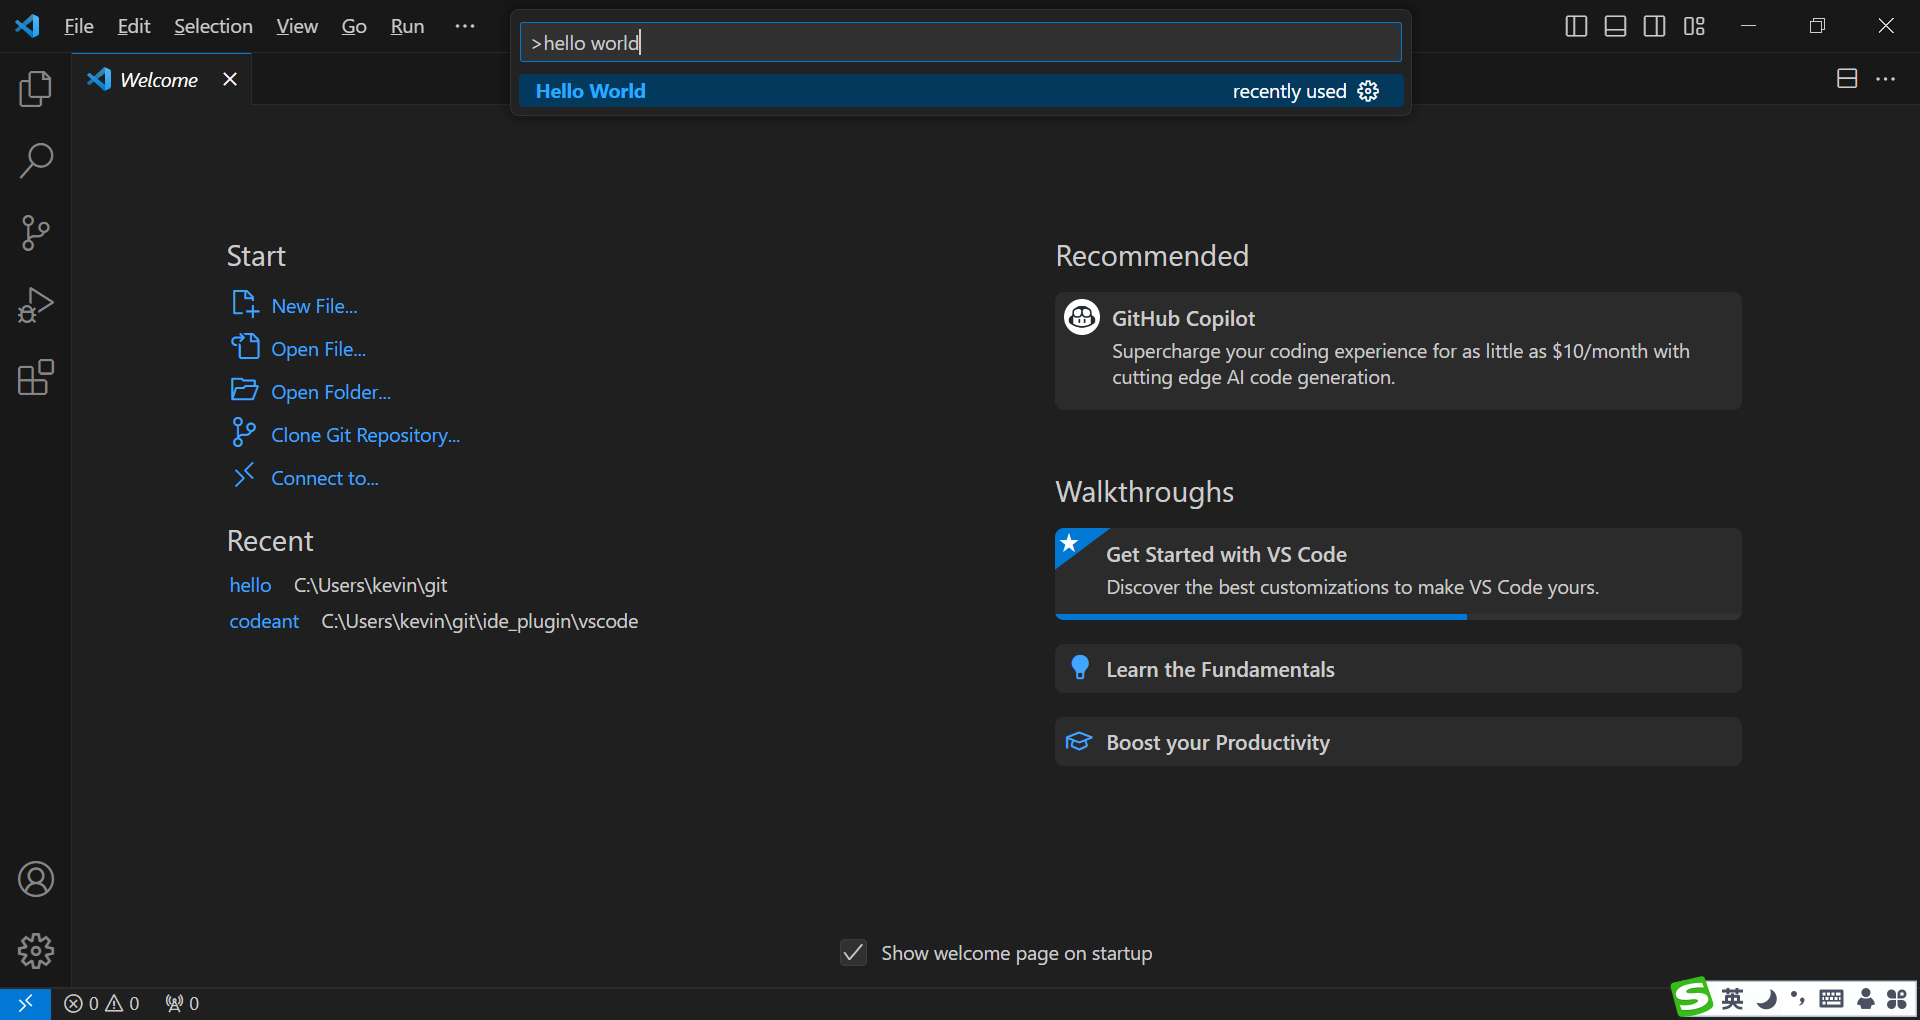The height and width of the screenshot is (1020, 1920).
Task: Open GitHub Copilot recommendation card
Action: pos(1398,350)
